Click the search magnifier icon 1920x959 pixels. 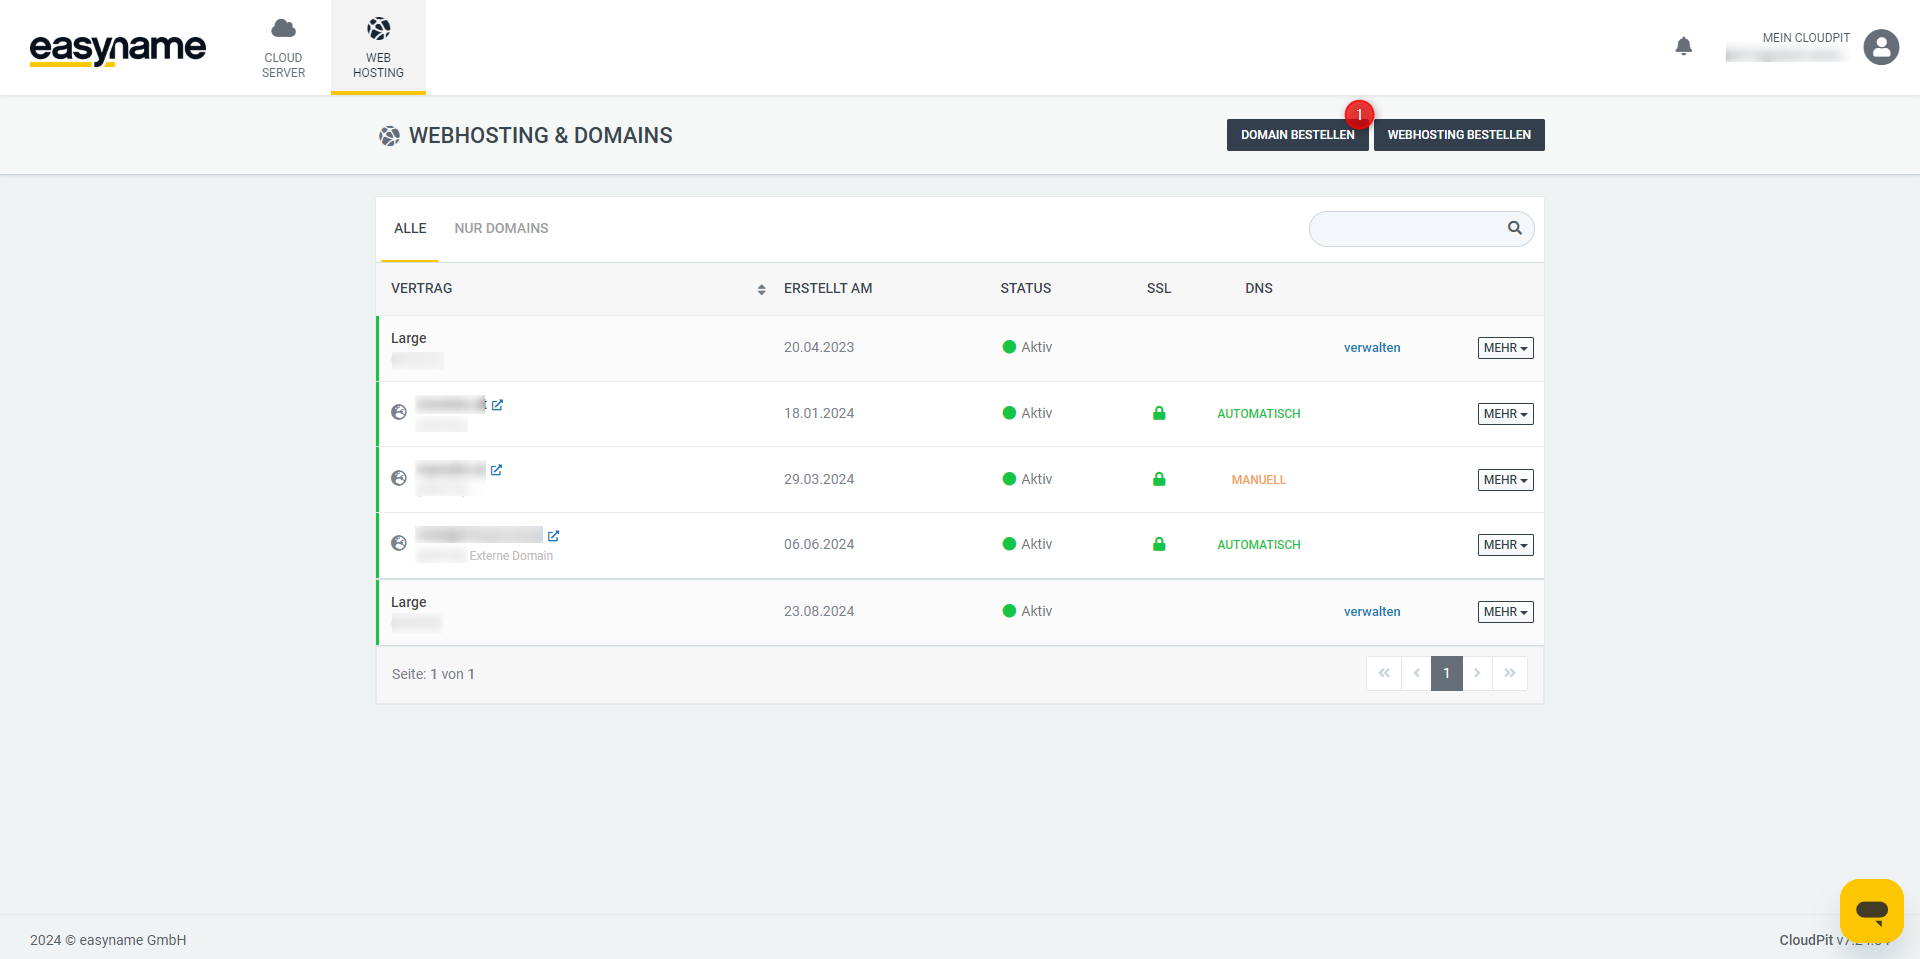[x=1515, y=228]
